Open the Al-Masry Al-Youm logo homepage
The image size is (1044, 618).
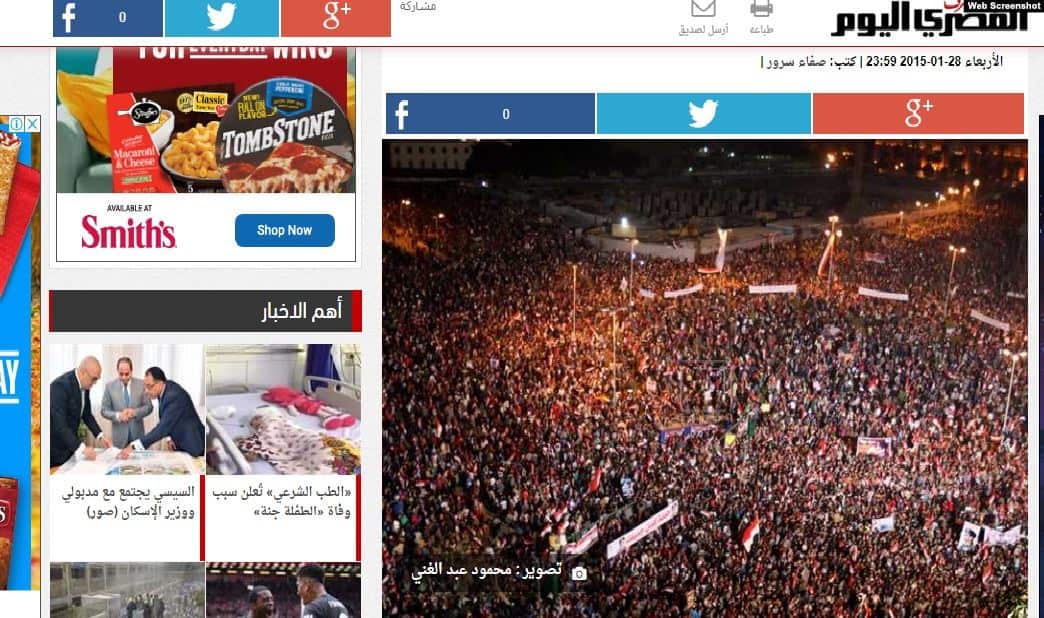tap(930, 19)
